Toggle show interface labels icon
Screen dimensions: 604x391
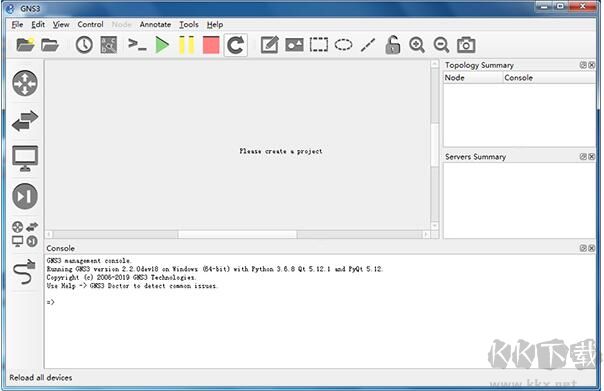pos(109,45)
